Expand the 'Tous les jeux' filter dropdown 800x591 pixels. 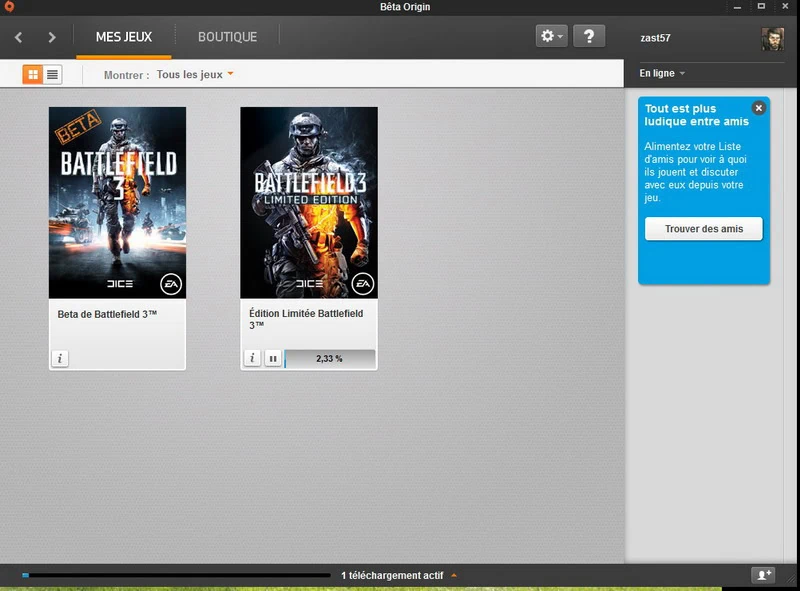point(195,74)
